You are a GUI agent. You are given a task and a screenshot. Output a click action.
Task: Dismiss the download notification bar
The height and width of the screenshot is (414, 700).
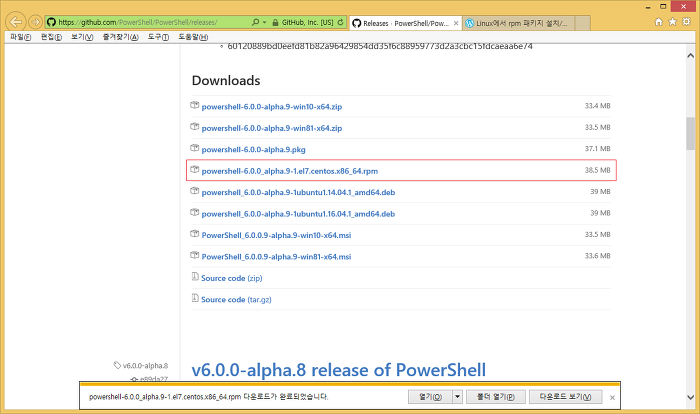[612, 397]
